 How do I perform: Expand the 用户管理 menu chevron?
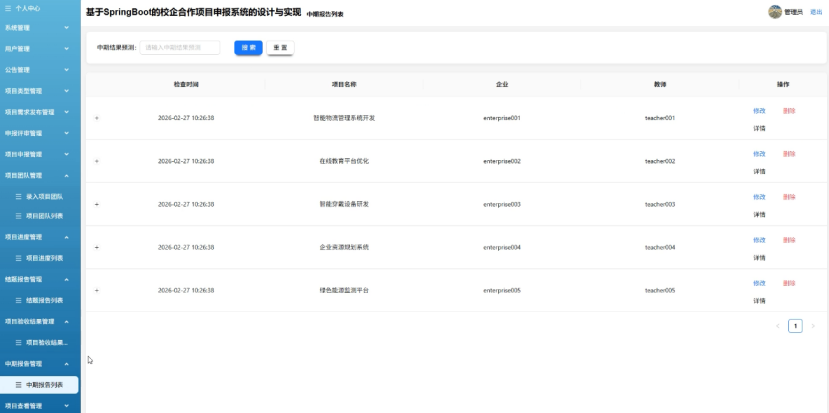click(67, 49)
